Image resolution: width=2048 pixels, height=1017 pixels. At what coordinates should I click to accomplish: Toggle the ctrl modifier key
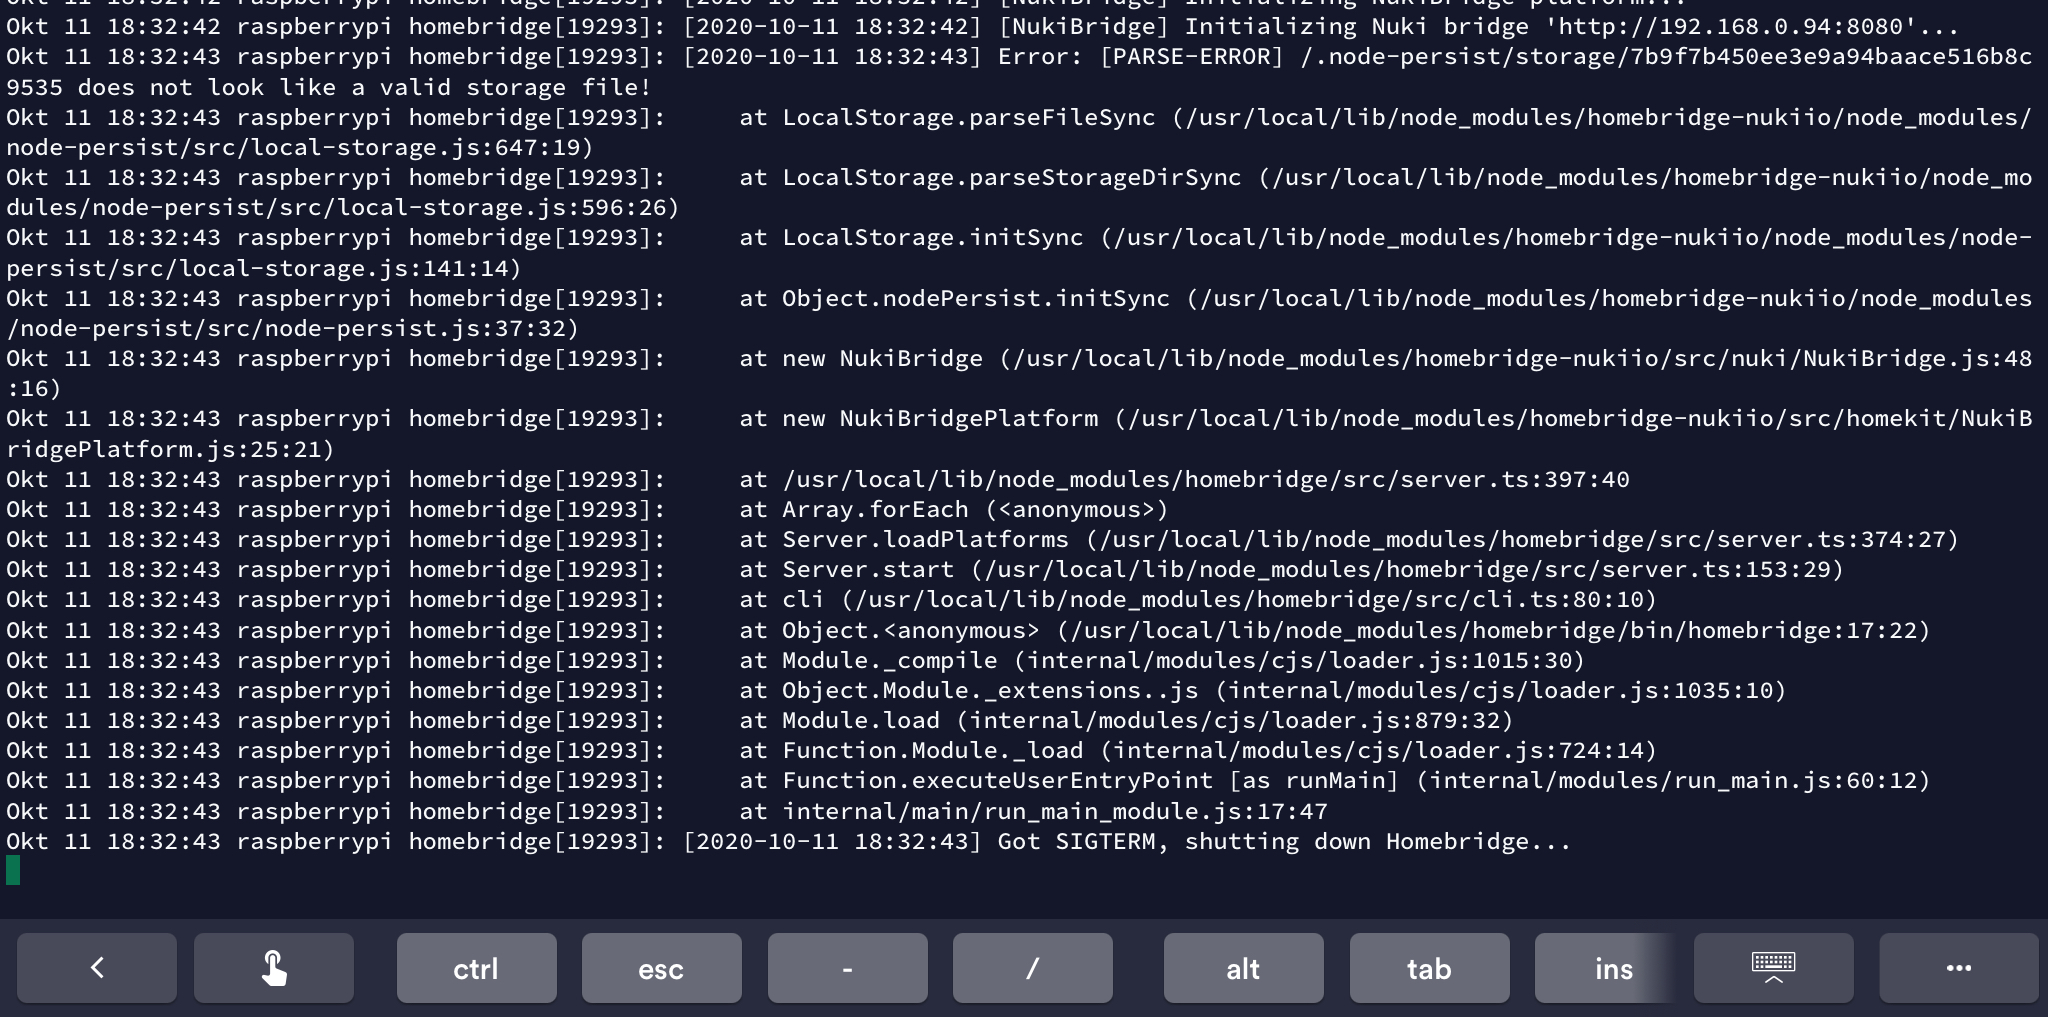(476, 968)
